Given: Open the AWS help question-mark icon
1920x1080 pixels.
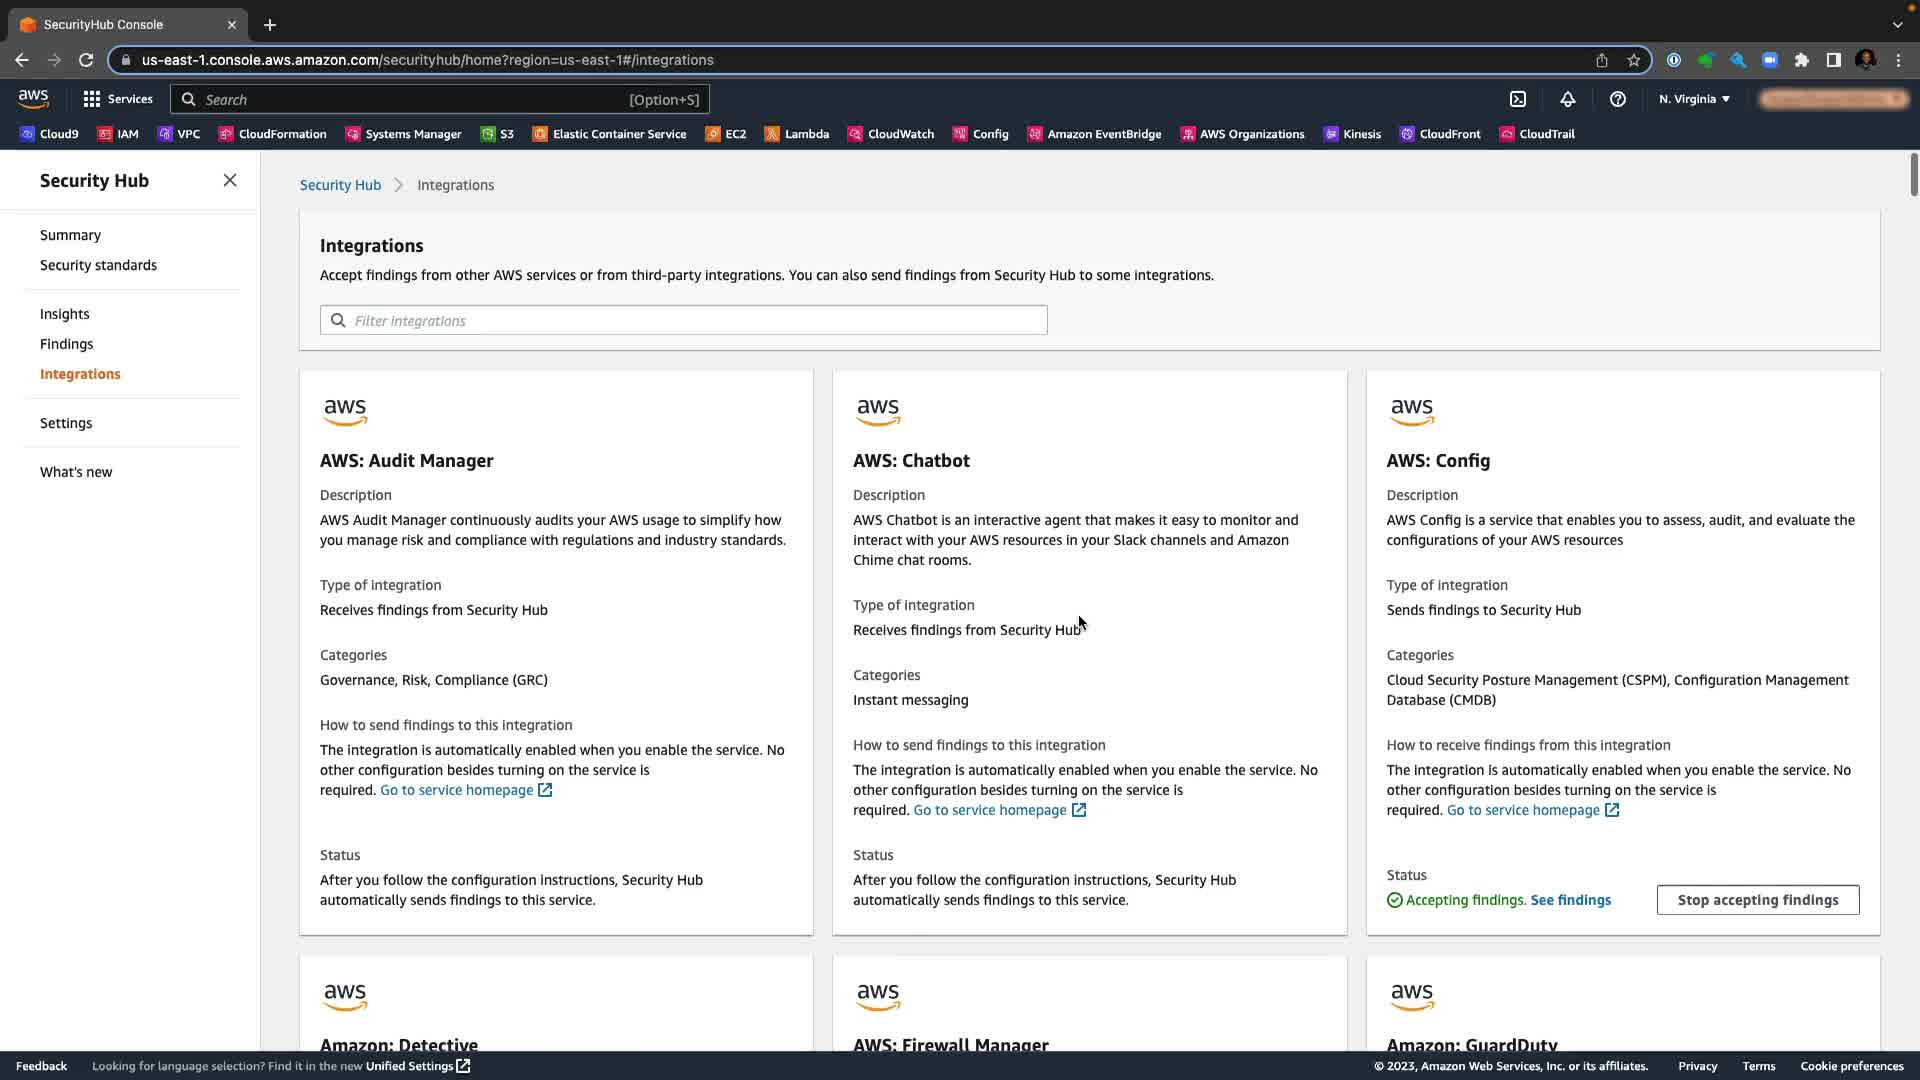Looking at the screenshot, I should [x=1617, y=99].
